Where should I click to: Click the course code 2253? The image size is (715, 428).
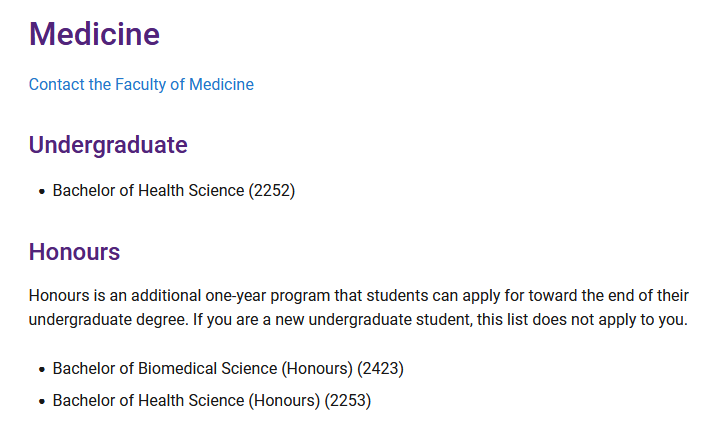348,400
